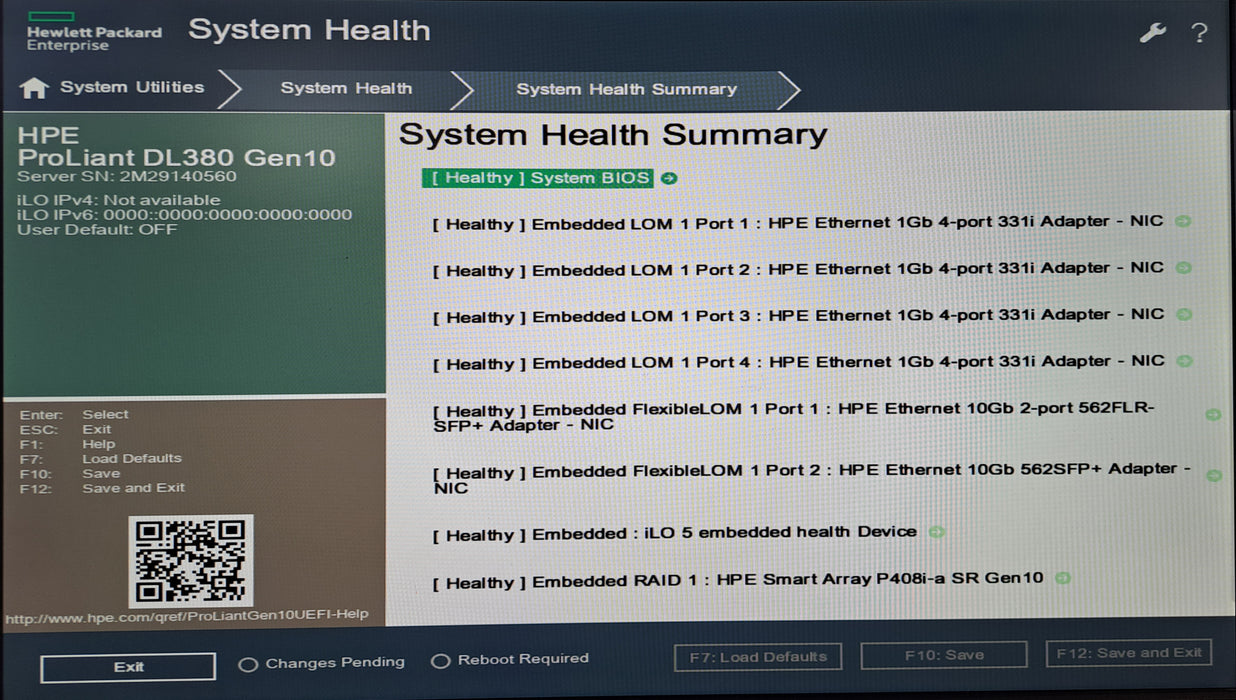The width and height of the screenshot is (1236, 700).
Task: Click arrow icon for iLO 5 health device
Action: coord(936,532)
